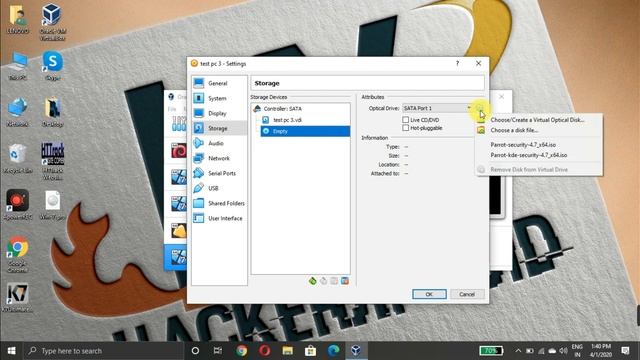Open the System settings category
640x360 pixels.
(x=219, y=98)
